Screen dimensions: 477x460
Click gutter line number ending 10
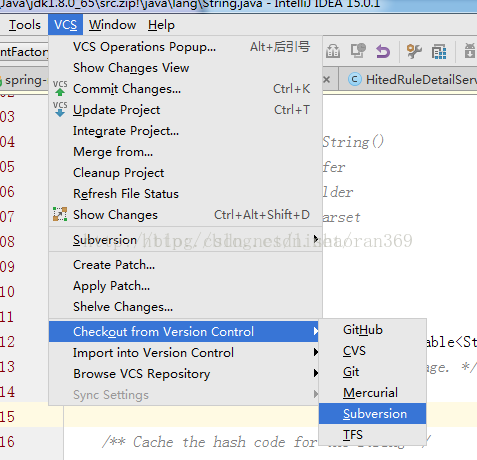[x=7, y=292]
